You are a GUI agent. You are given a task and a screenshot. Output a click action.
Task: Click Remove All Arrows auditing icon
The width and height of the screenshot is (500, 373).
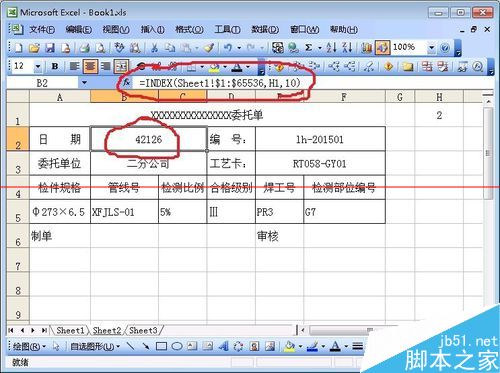click(x=368, y=67)
